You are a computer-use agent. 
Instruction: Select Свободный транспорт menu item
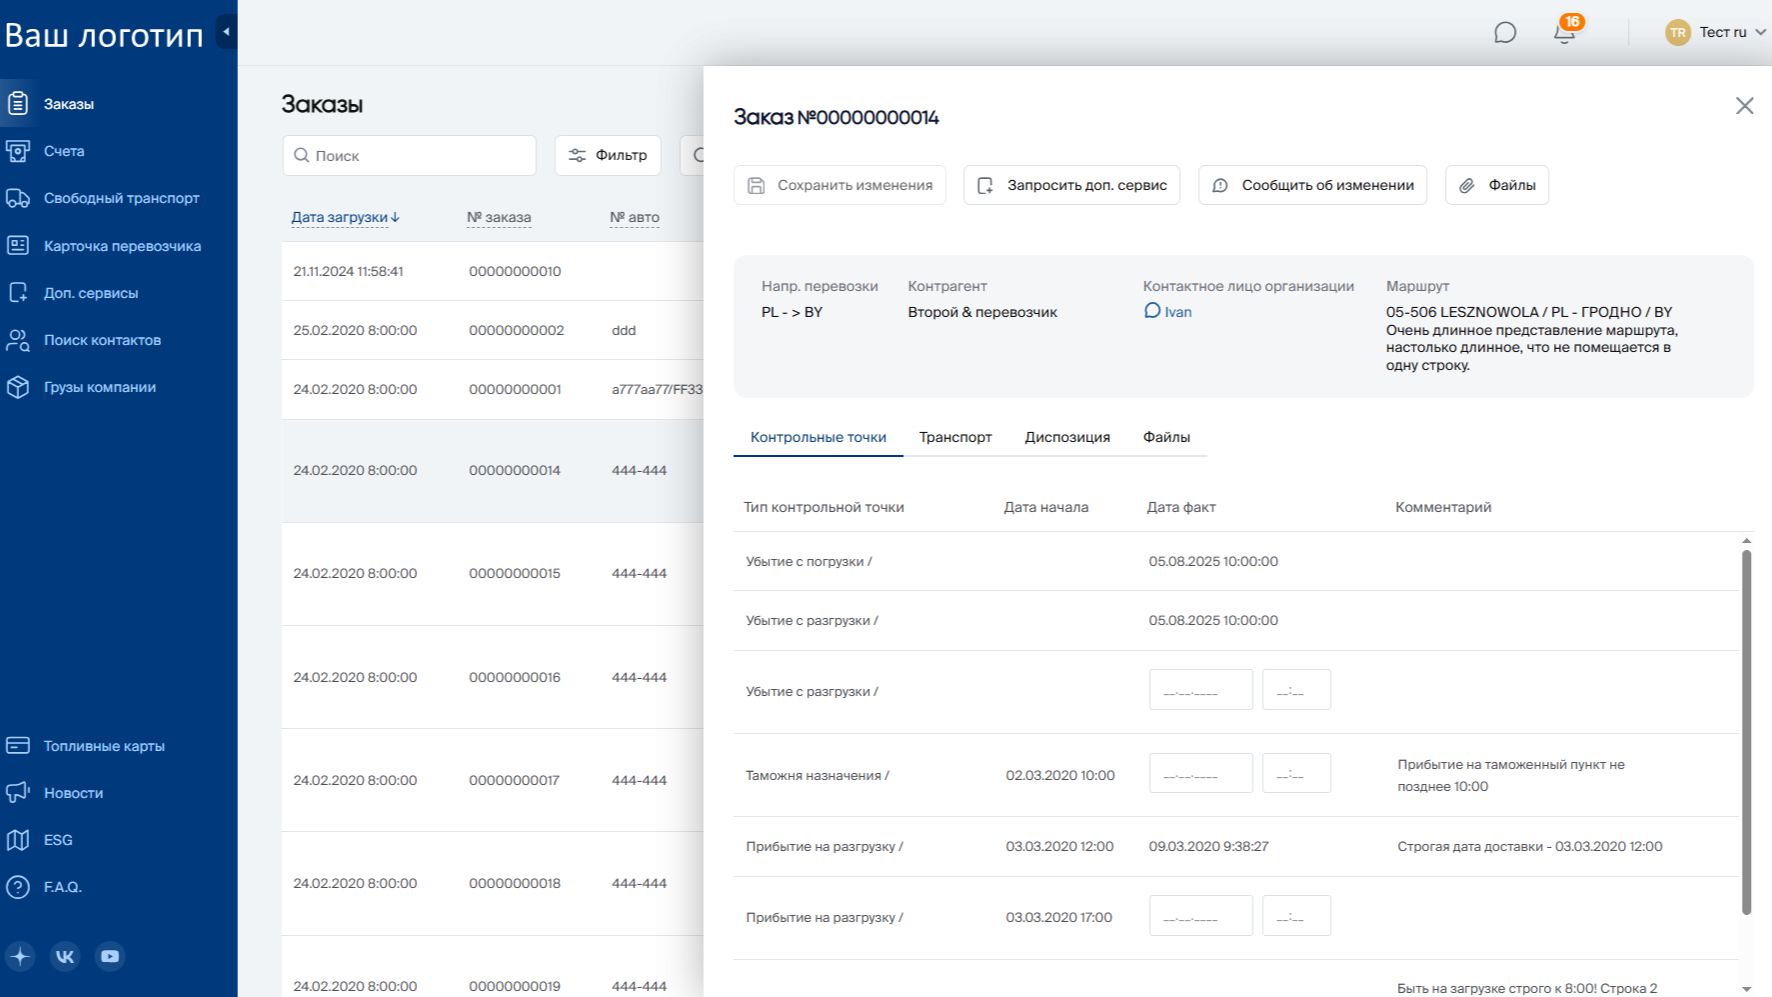click(x=122, y=198)
